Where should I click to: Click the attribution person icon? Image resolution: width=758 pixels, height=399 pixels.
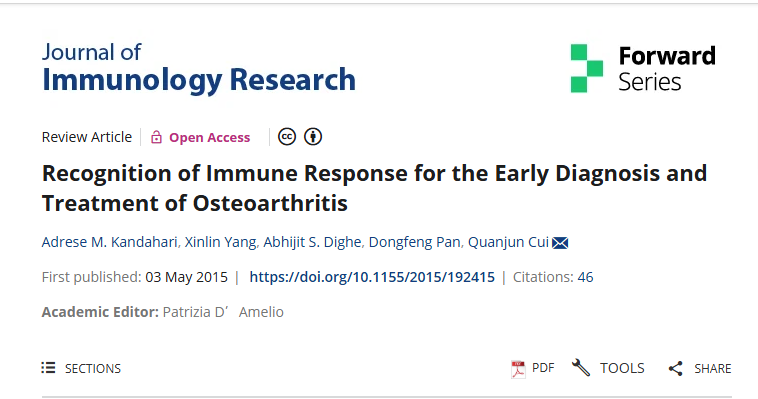pyautogui.click(x=313, y=137)
